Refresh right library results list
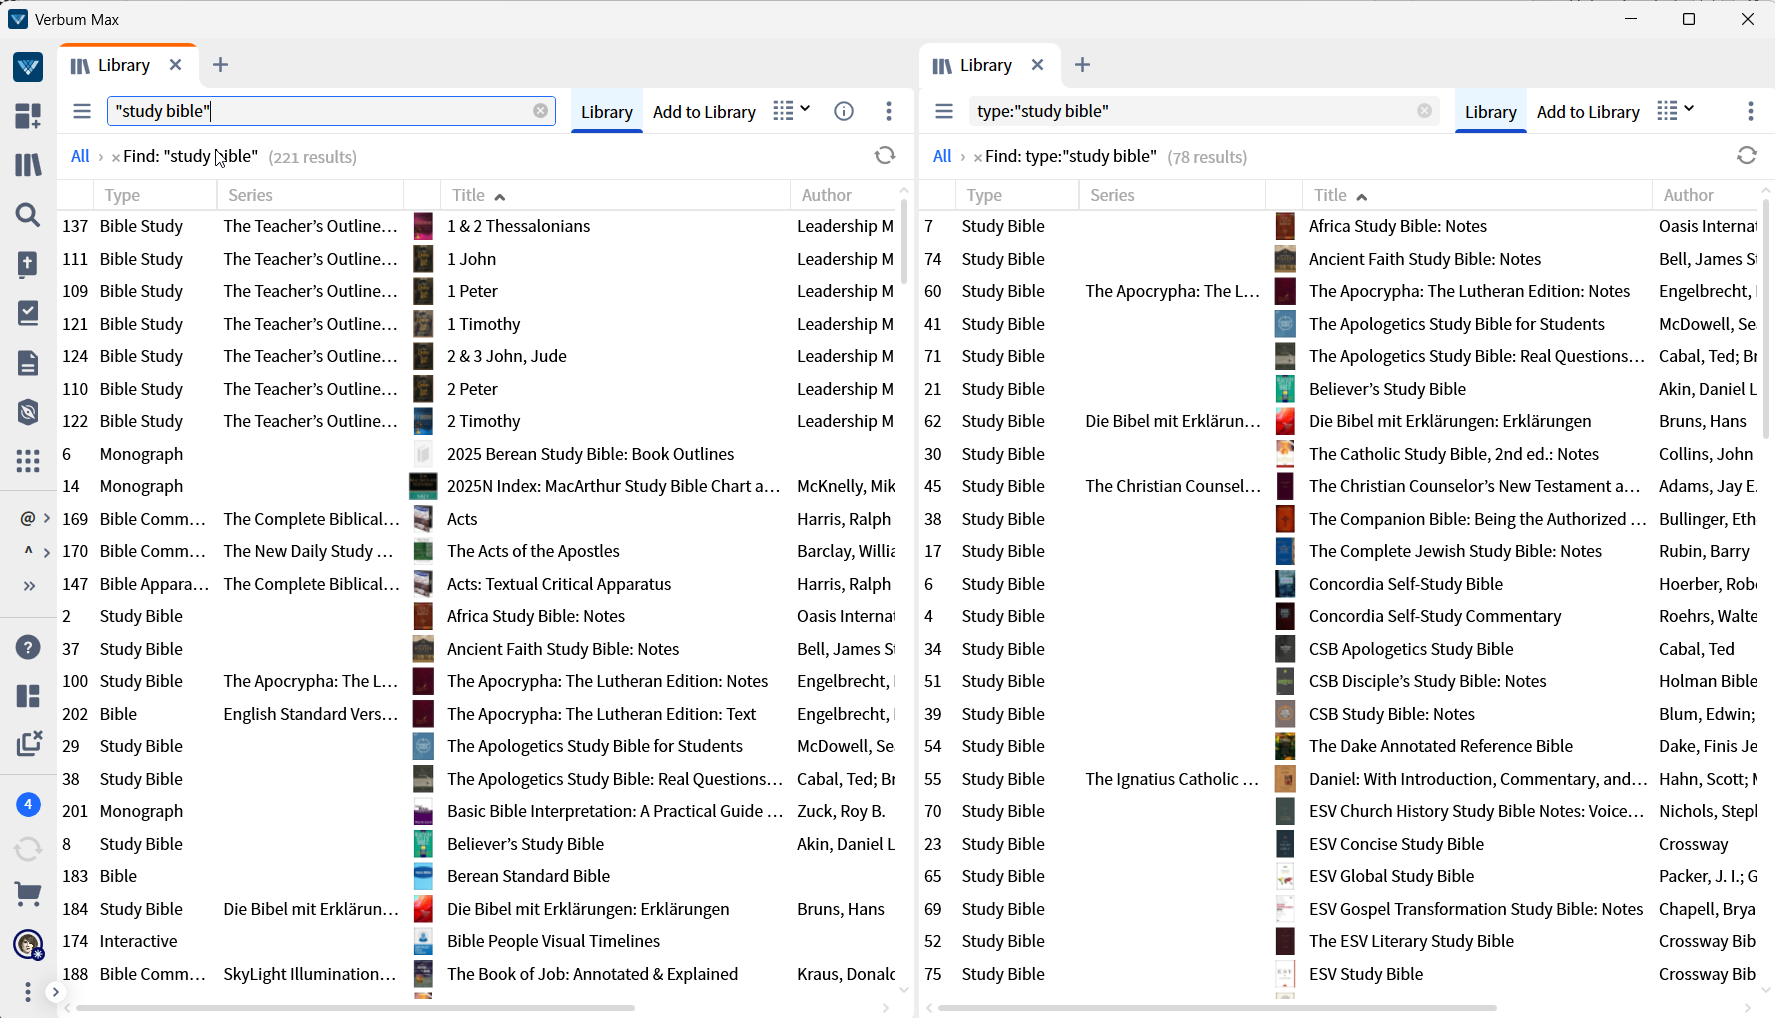The image size is (1775, 1018). [x=1747, y=155]
